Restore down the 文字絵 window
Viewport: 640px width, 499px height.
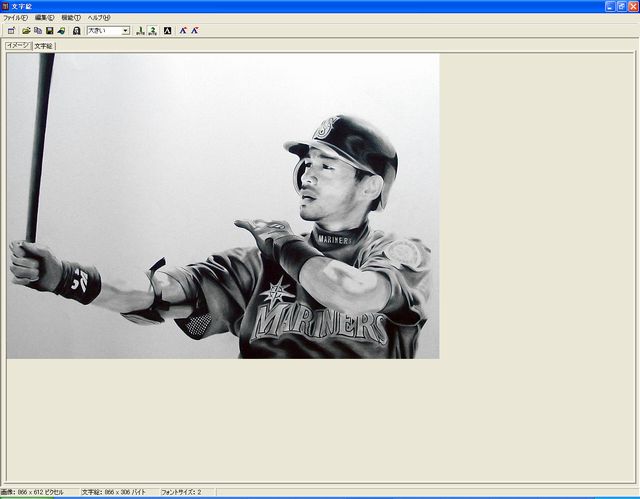[x=621, y=6]
